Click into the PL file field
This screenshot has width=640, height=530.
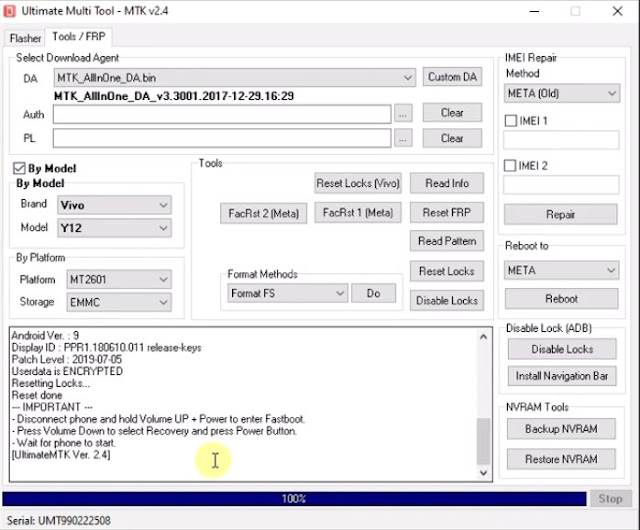(x=222, y=138)
